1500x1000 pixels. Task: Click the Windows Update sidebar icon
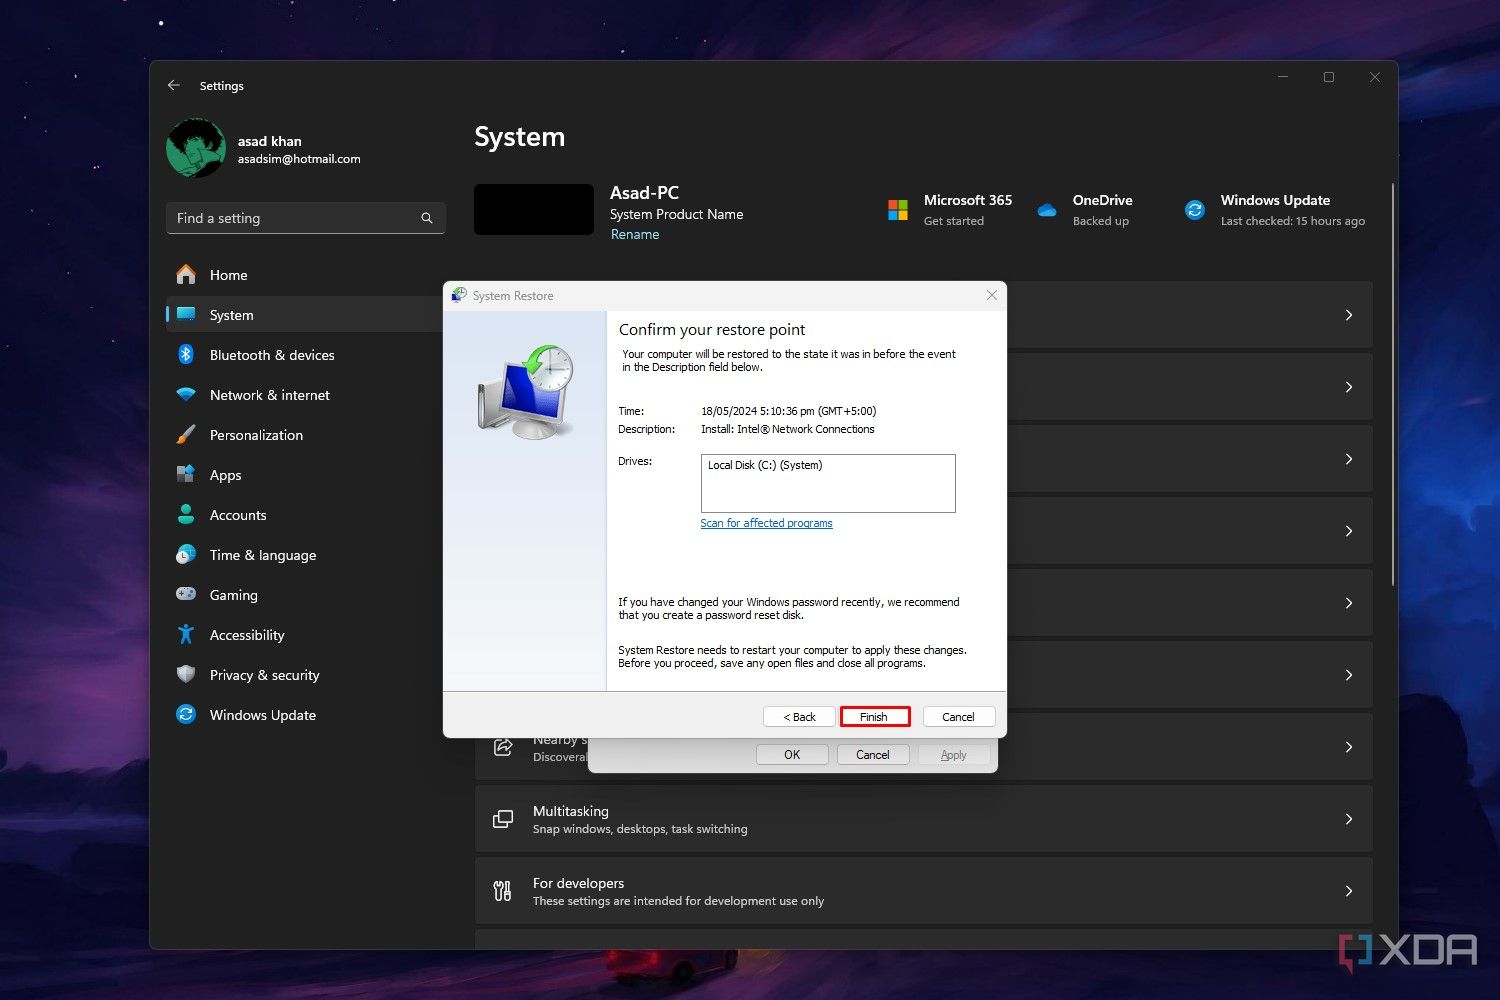pos(186,714)
